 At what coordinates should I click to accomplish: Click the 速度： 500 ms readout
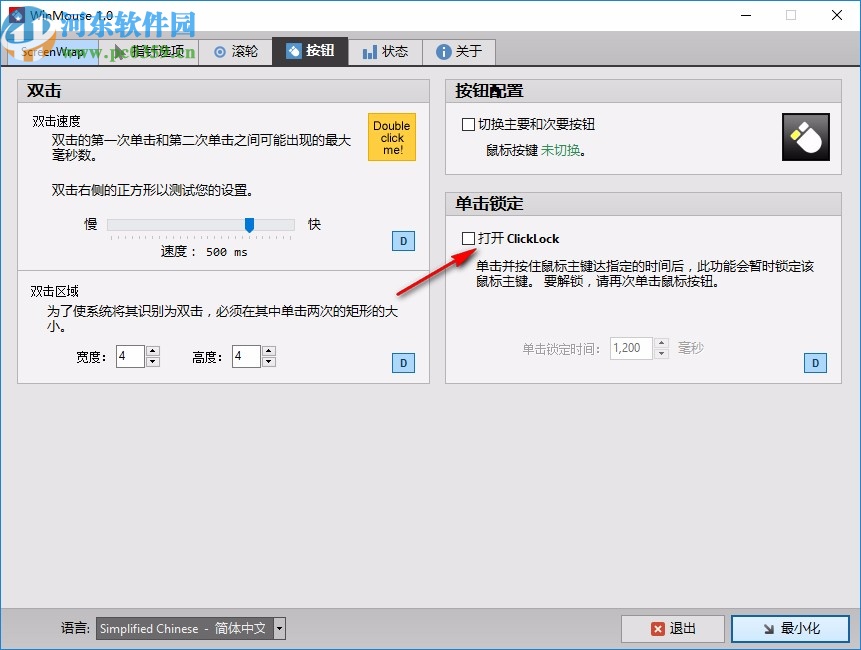204,252
